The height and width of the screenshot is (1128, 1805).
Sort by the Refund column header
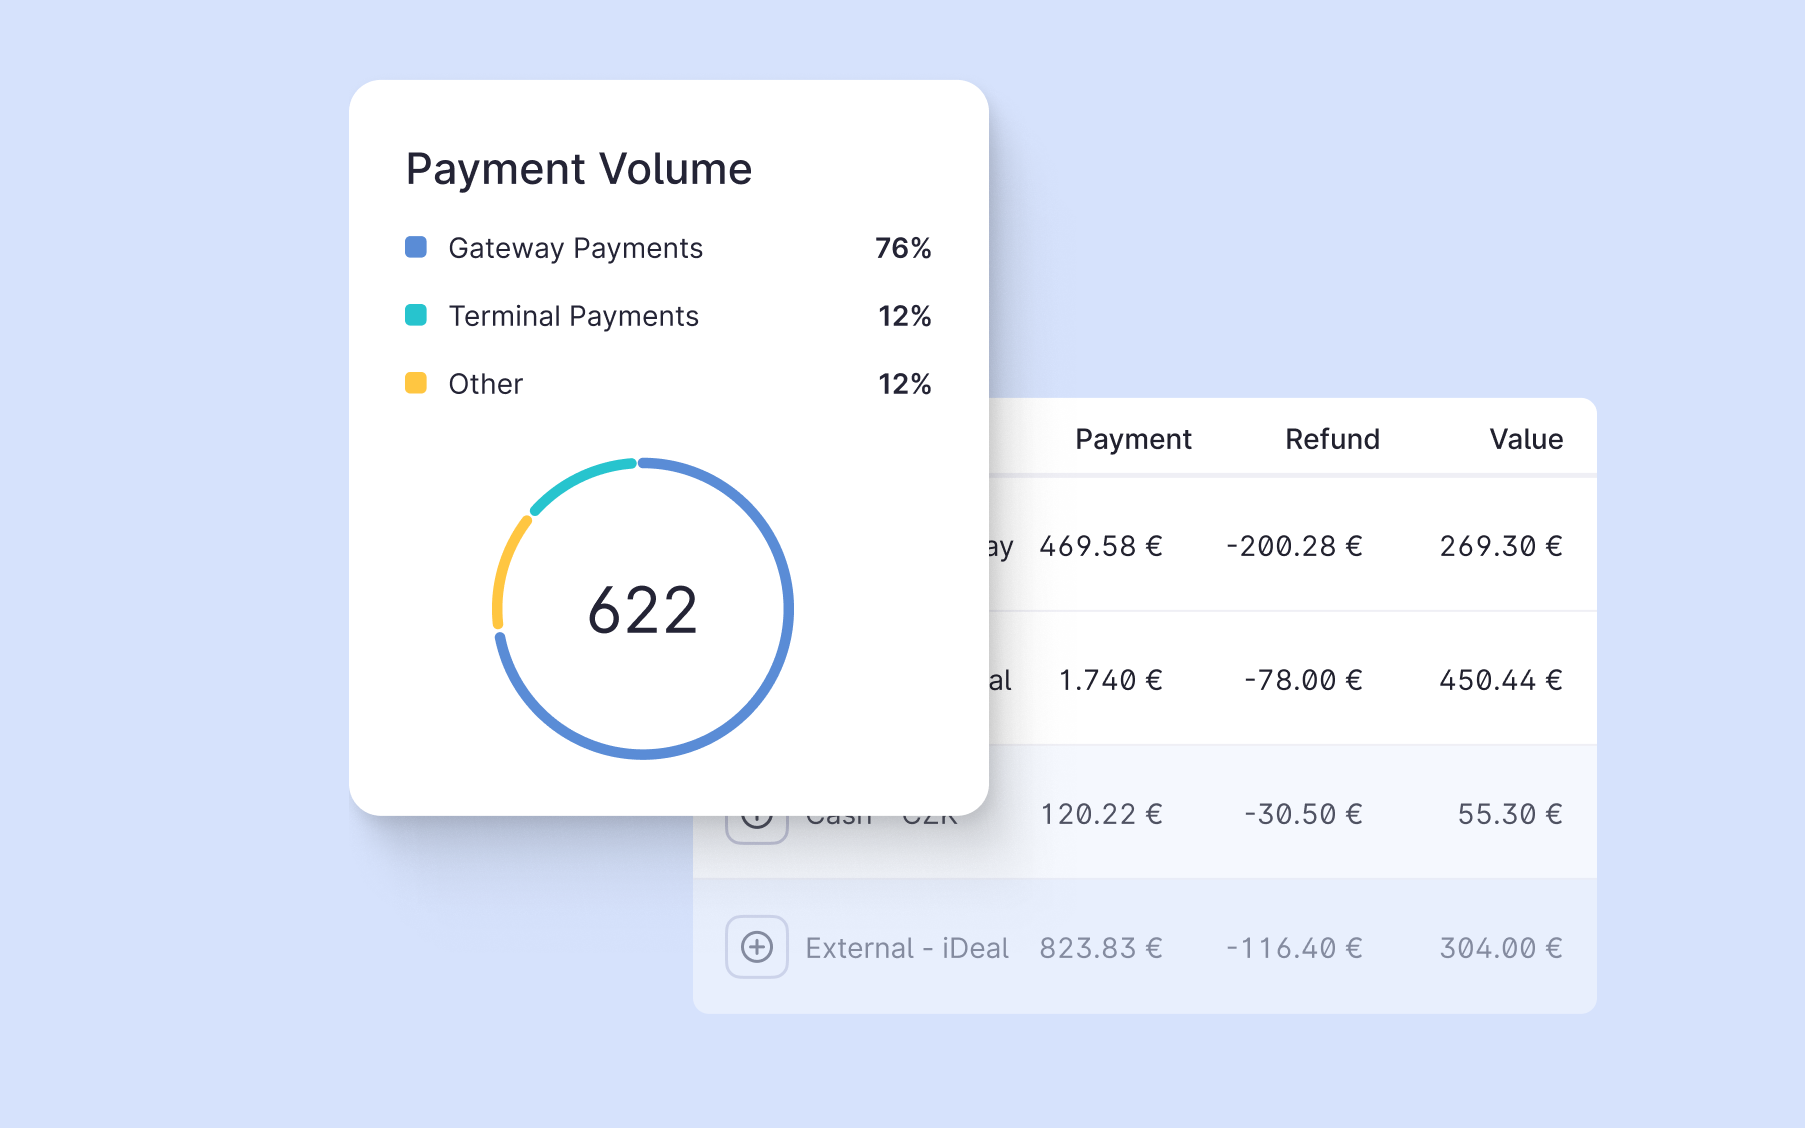click(x=1332, y=439)
